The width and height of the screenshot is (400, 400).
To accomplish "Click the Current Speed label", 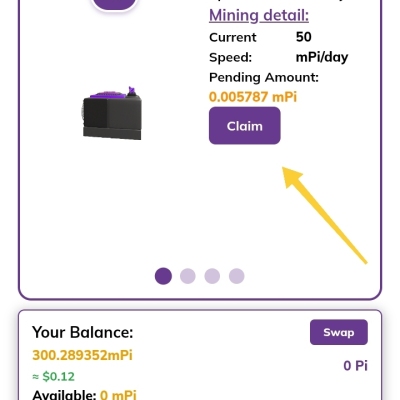I will click(x=233, y=47).
